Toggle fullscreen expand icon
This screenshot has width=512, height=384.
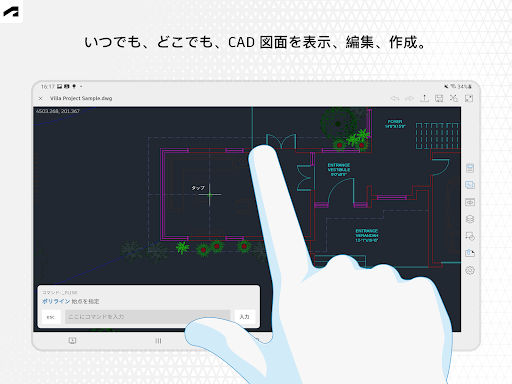(469, 98)
